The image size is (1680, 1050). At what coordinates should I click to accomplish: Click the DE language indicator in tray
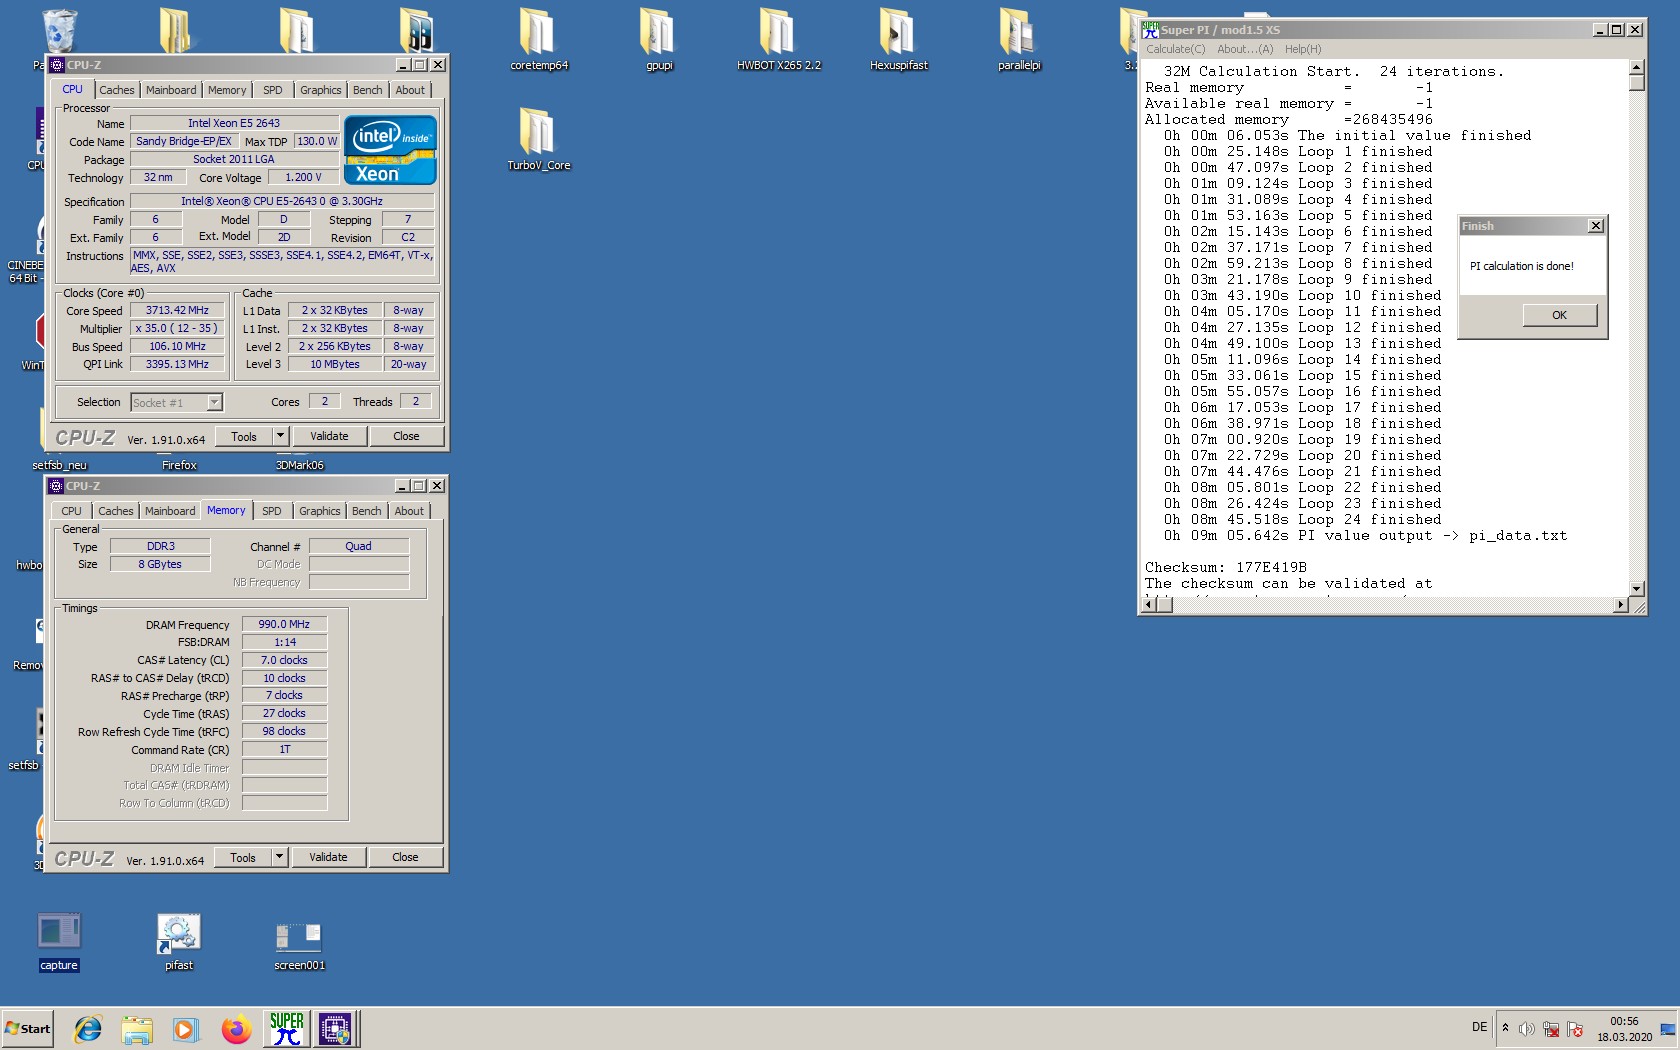coord(1479,1027)
